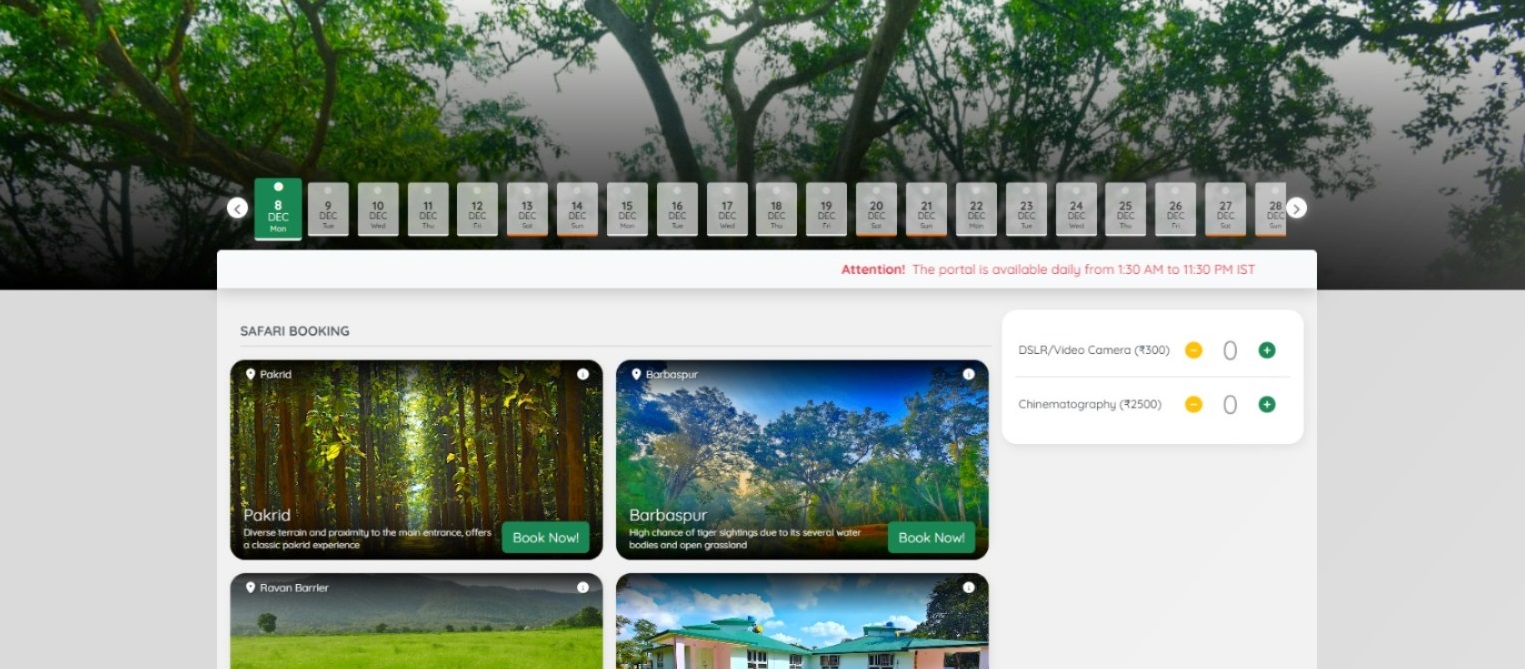Viewport: 1525px width, 669px height.
Task: Click the Ravan Barrier location pin icon
Action: [x=250, y=588]
